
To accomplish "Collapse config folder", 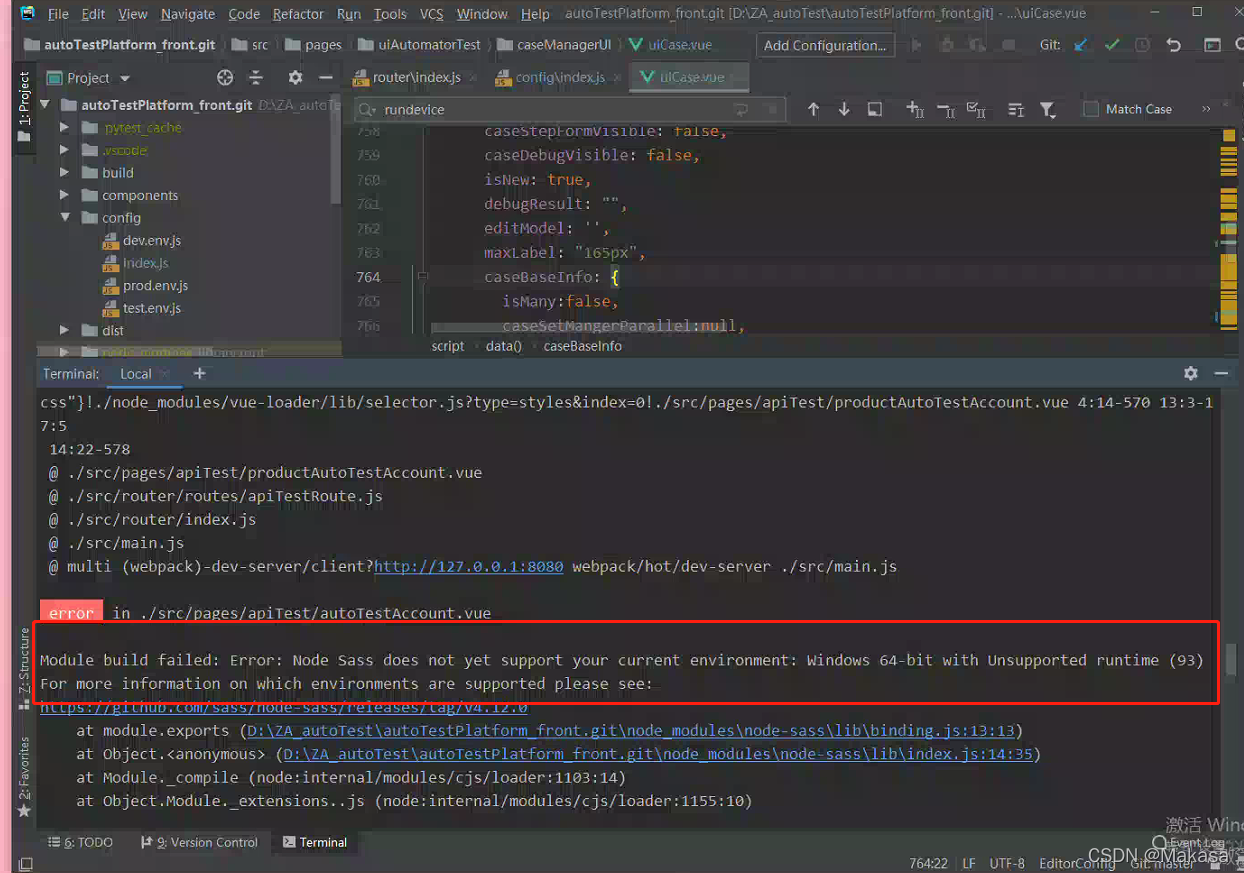I will tap(64, 218).
